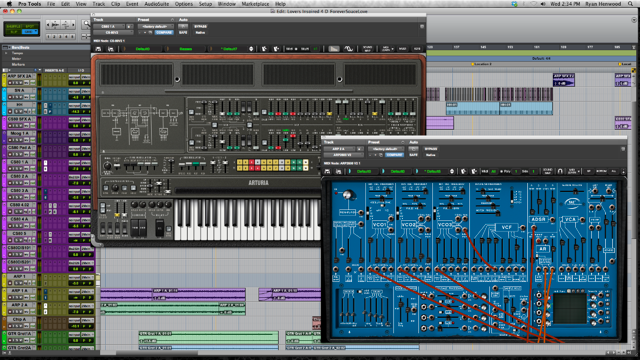Open ARP2600 V2 plugin selector dropdown
This screenshot has height=360, width=640.
[x=343, y=155]
